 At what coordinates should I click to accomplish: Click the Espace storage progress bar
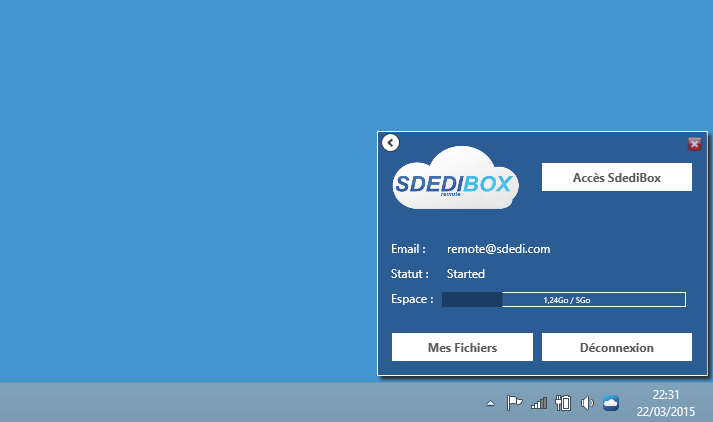[564, 300]
